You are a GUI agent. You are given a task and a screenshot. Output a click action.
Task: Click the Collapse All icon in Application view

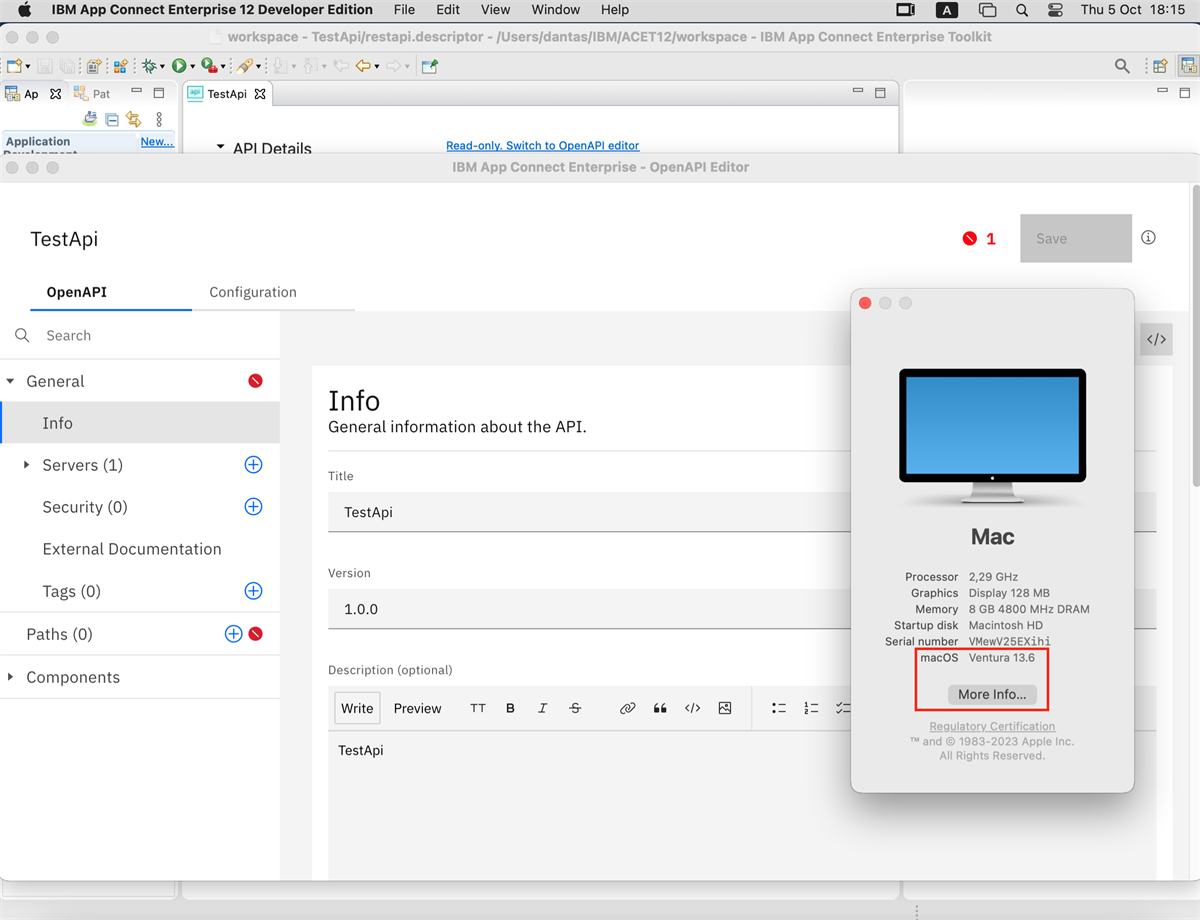112,120
